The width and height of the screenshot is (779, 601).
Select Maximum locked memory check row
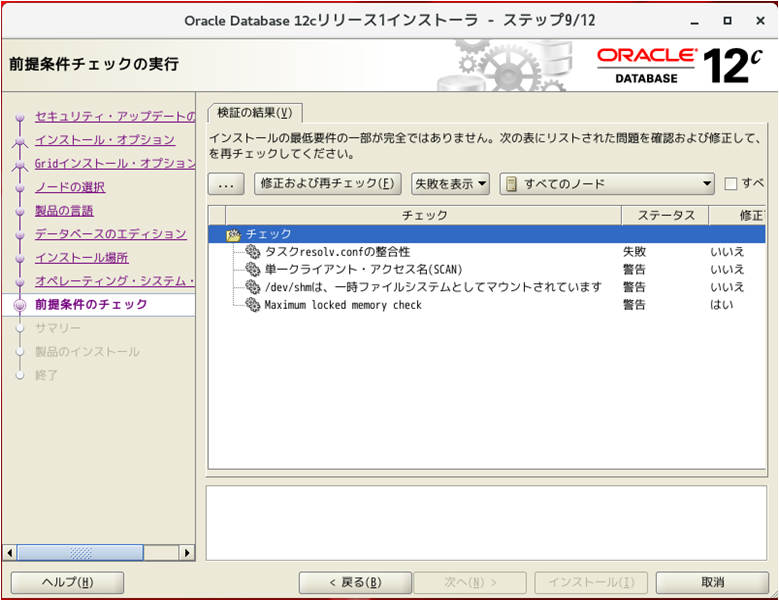[487, 305]
